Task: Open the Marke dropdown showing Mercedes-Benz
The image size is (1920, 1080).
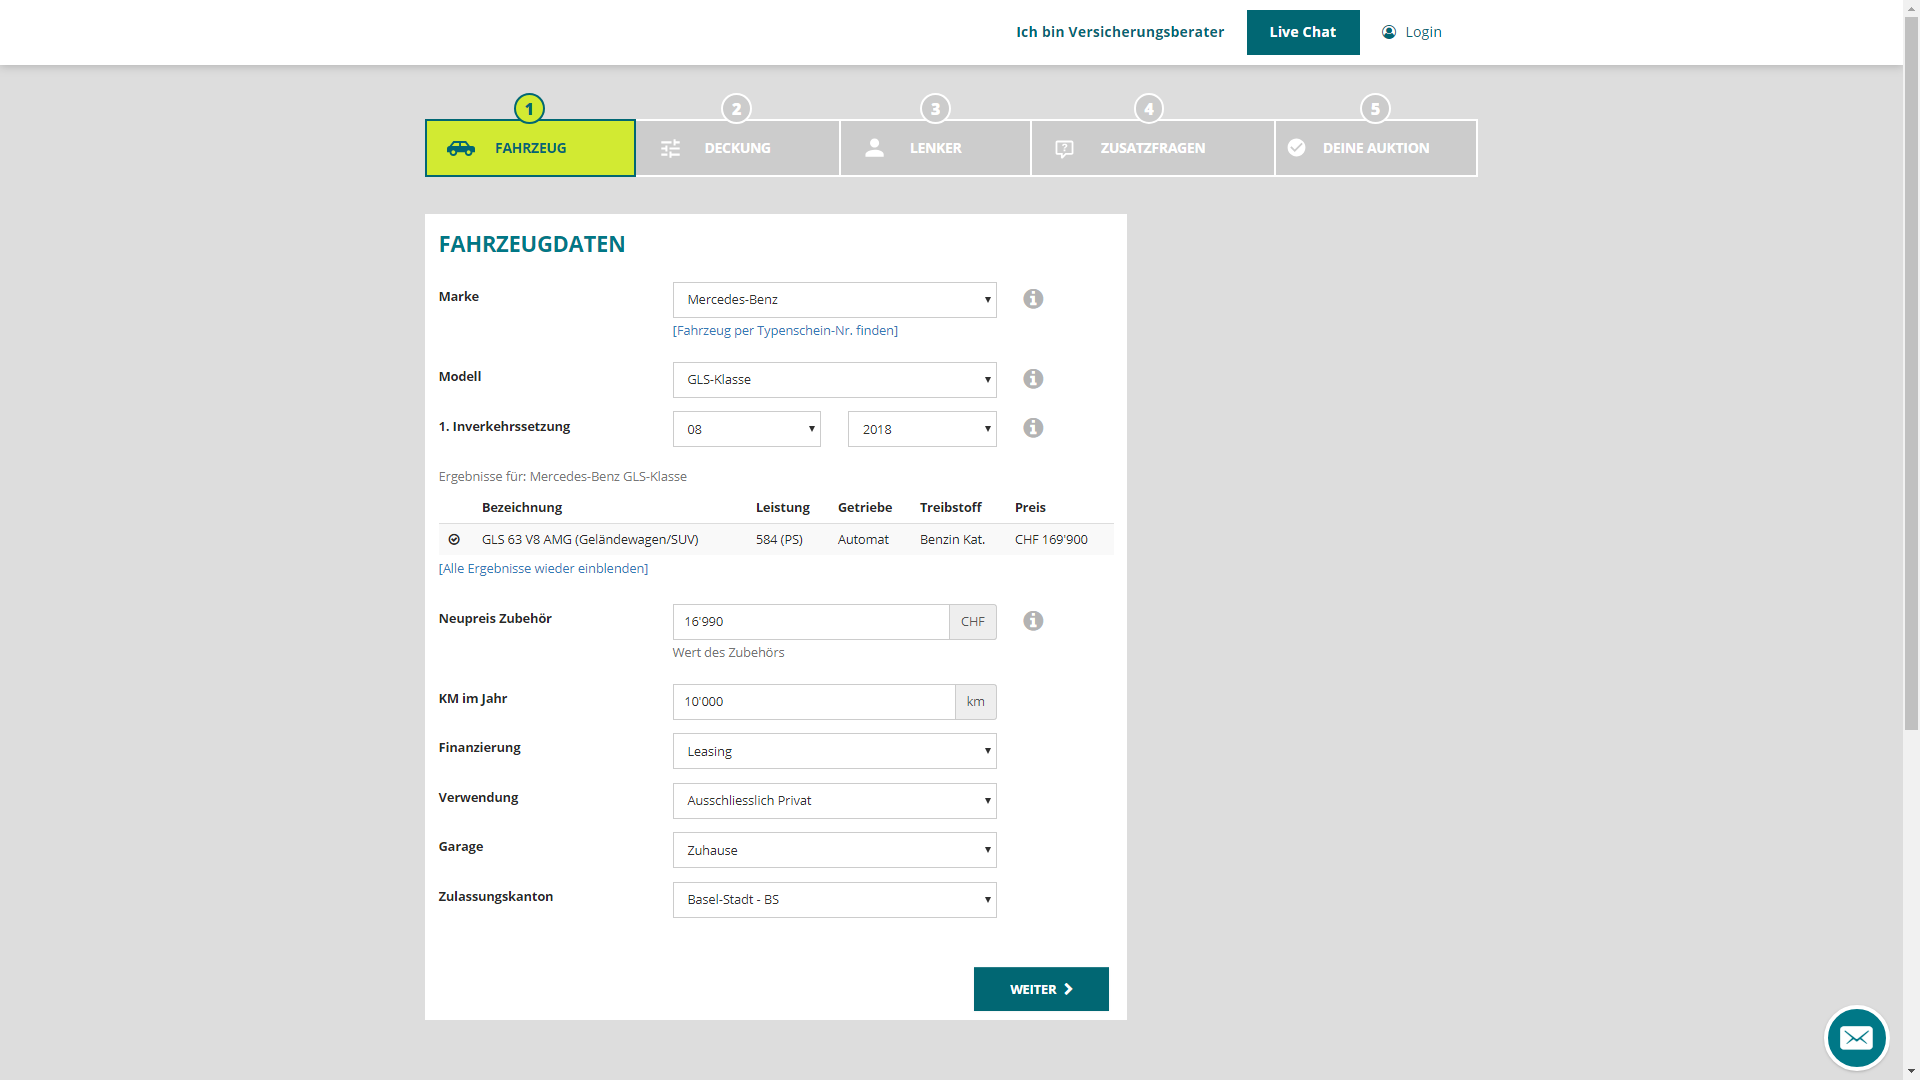Action: coord(834,300)
